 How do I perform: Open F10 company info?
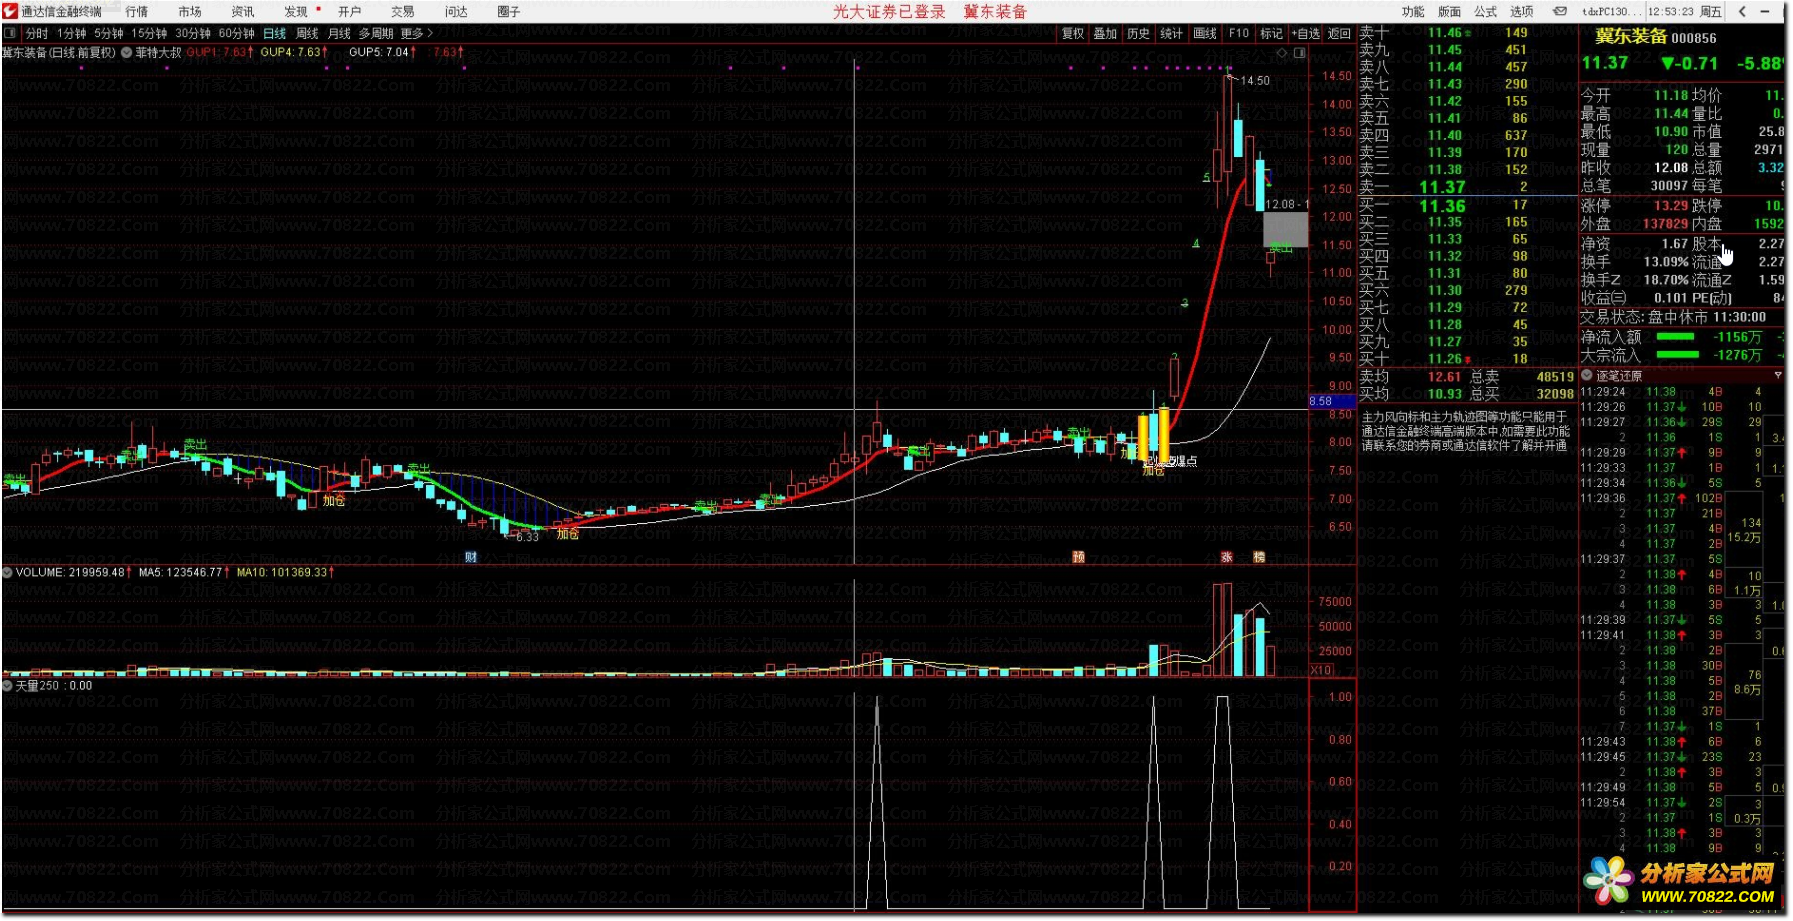1239,34
